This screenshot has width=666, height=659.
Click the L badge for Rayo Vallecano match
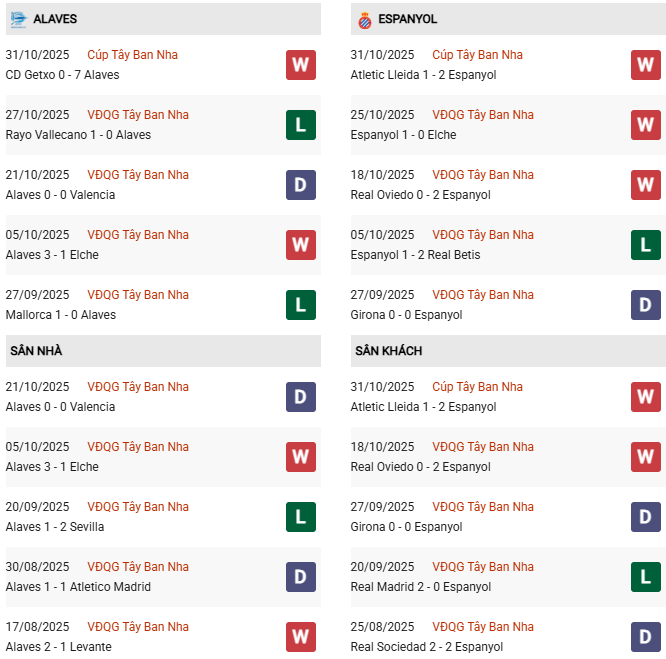(x=300, y=125)
